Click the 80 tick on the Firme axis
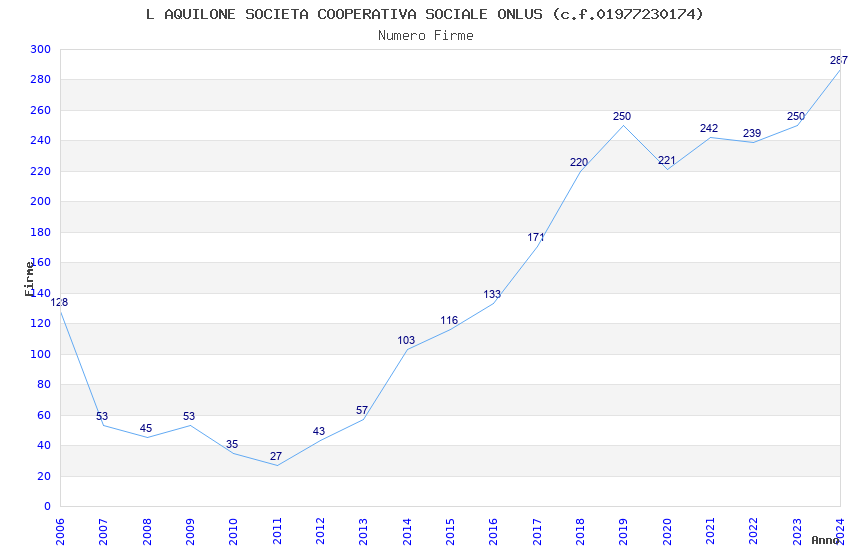 (x=43, y=385)
